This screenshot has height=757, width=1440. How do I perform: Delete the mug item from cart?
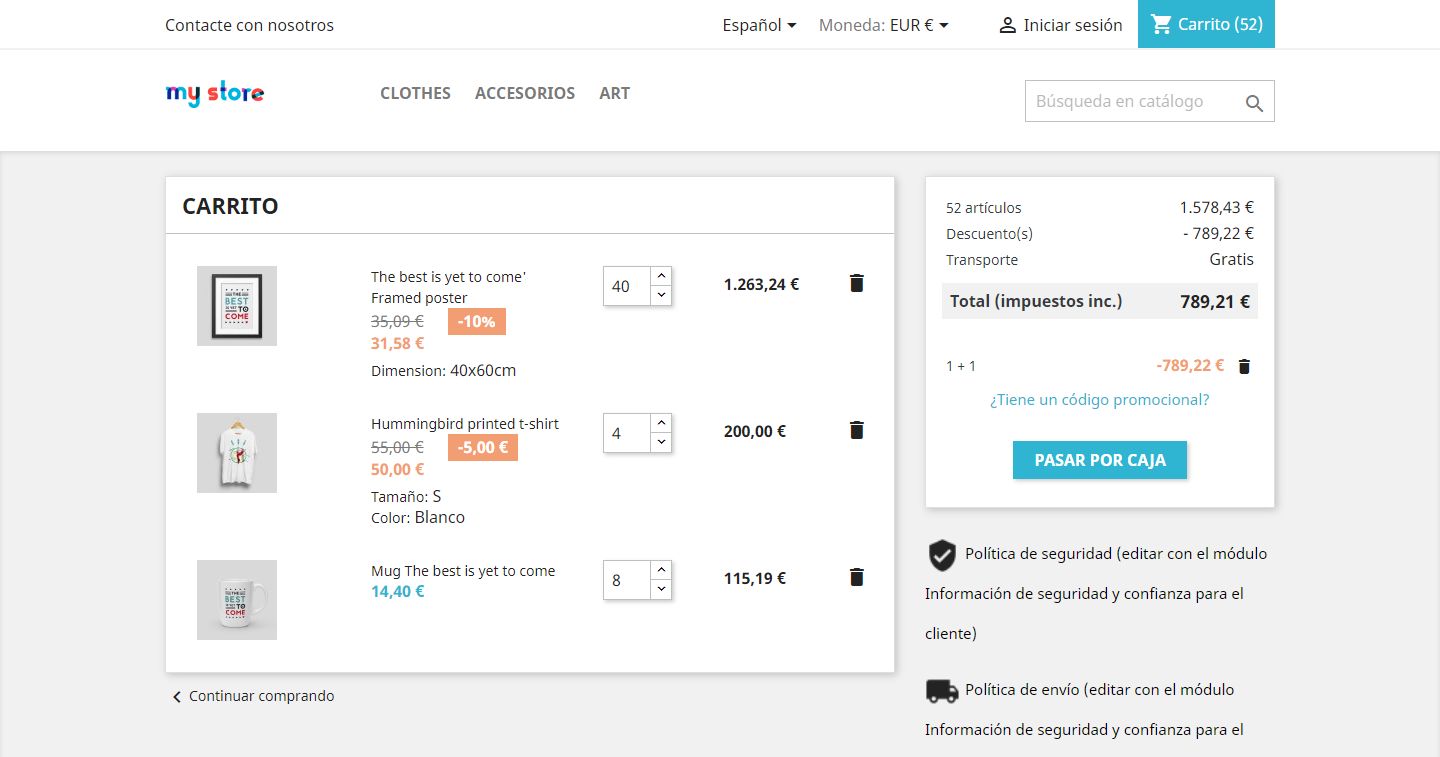point(856,578)
